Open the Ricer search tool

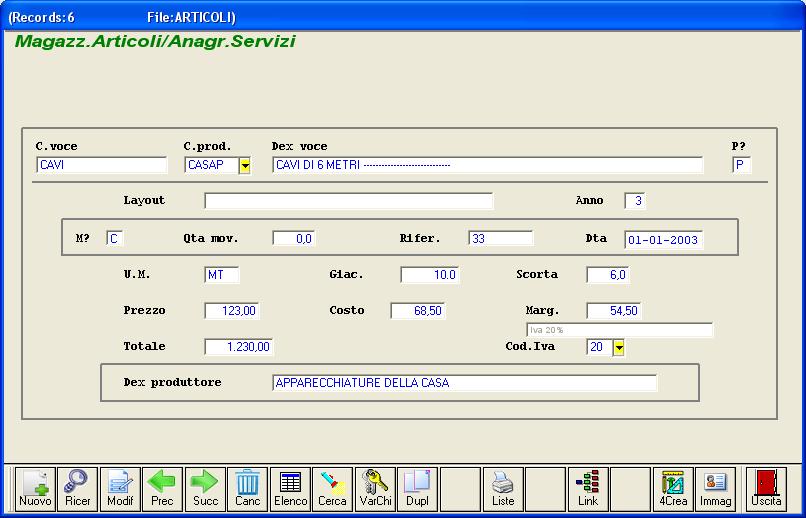pyautogui.click(x=78, y=489)
